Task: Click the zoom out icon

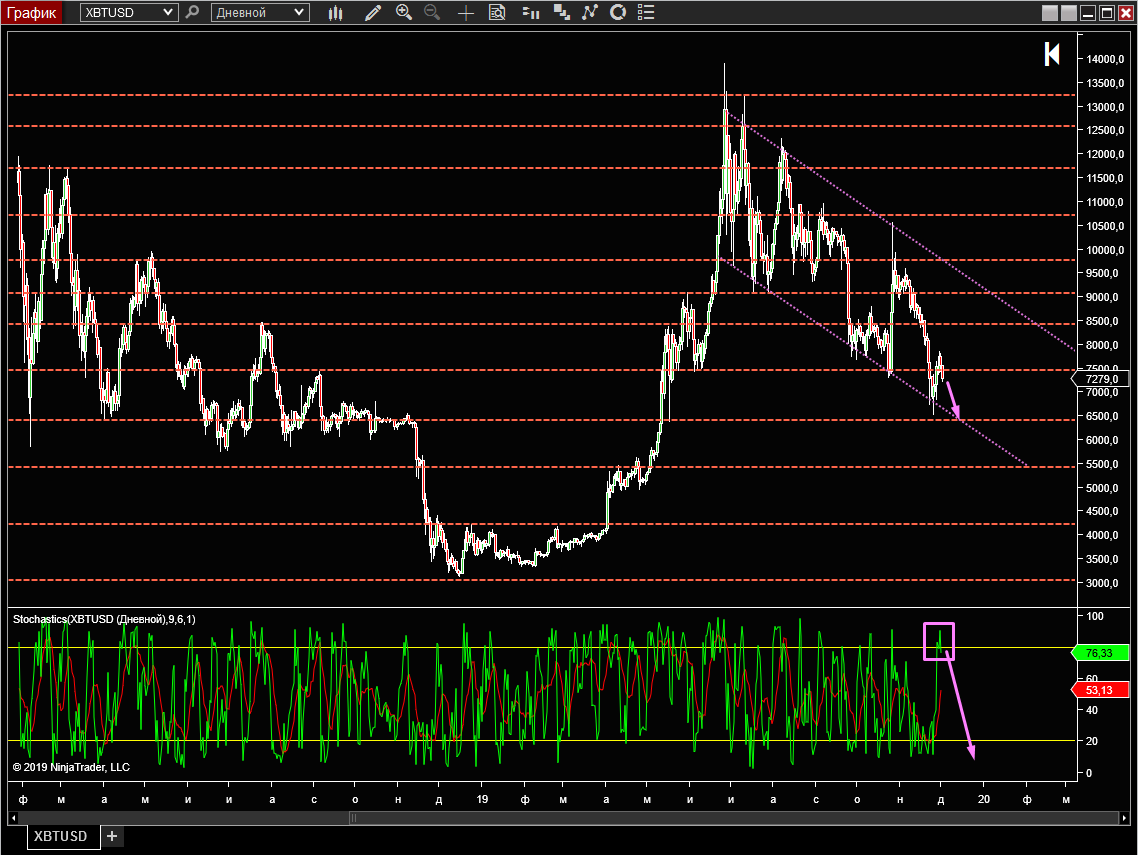Action: 432,12
